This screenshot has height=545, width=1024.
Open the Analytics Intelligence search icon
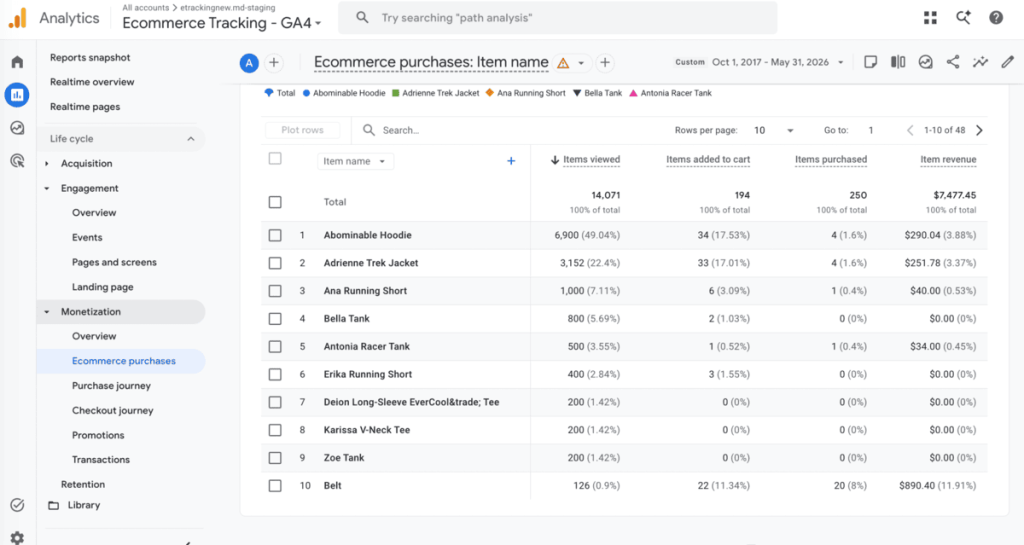963,18
